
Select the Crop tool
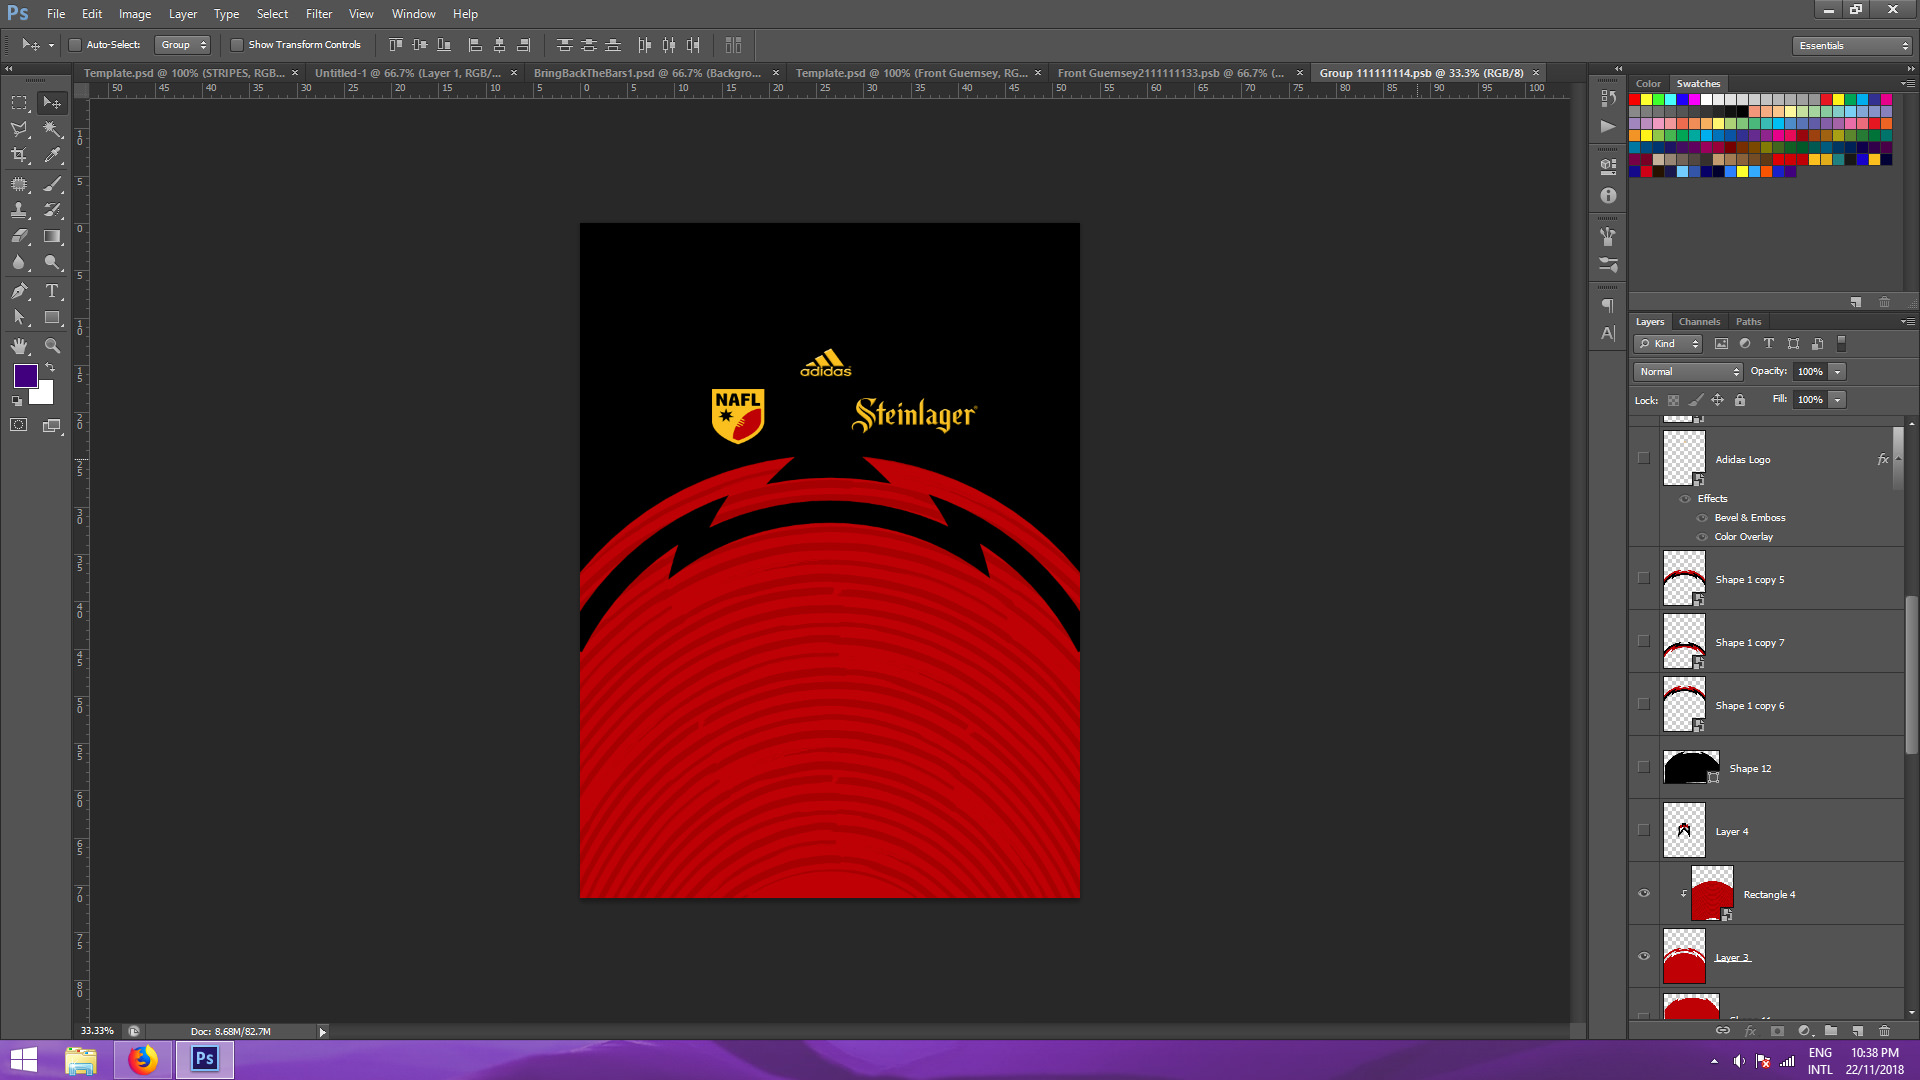pyautogui.click(x=19, y=155)
